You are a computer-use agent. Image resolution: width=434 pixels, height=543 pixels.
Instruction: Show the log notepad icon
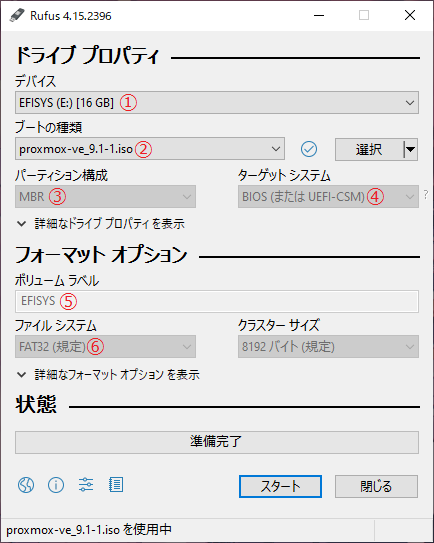click(x=116, y=484)
